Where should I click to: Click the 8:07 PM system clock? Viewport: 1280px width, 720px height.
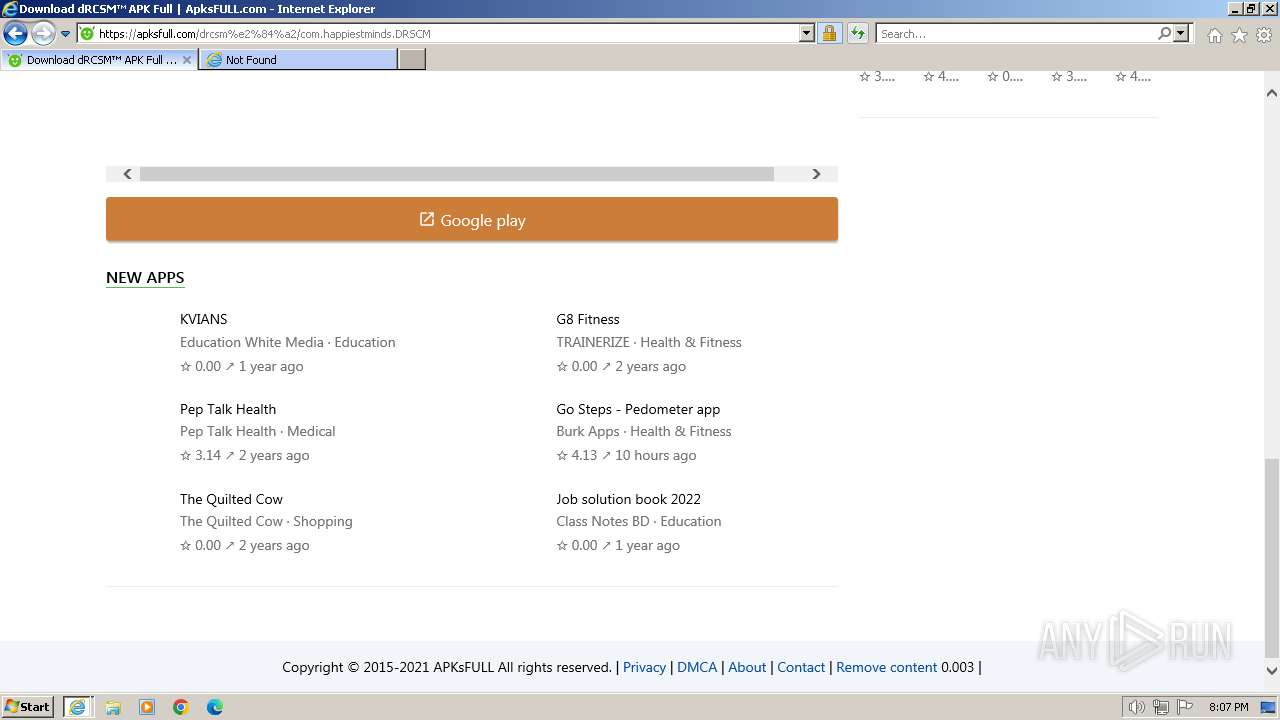pyautogui.click(x=1228, y=707)
